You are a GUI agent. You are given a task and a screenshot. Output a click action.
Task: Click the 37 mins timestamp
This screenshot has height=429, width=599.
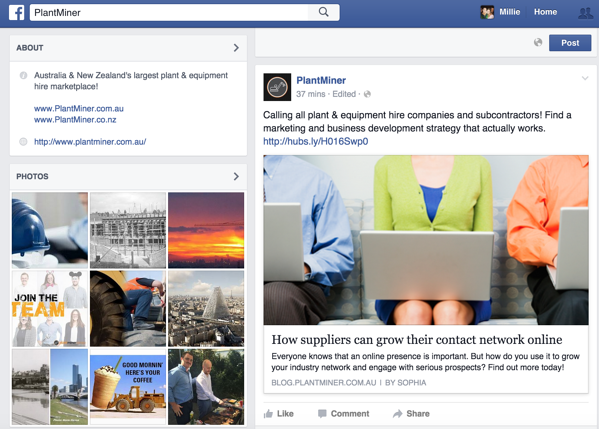click(311, 94)
